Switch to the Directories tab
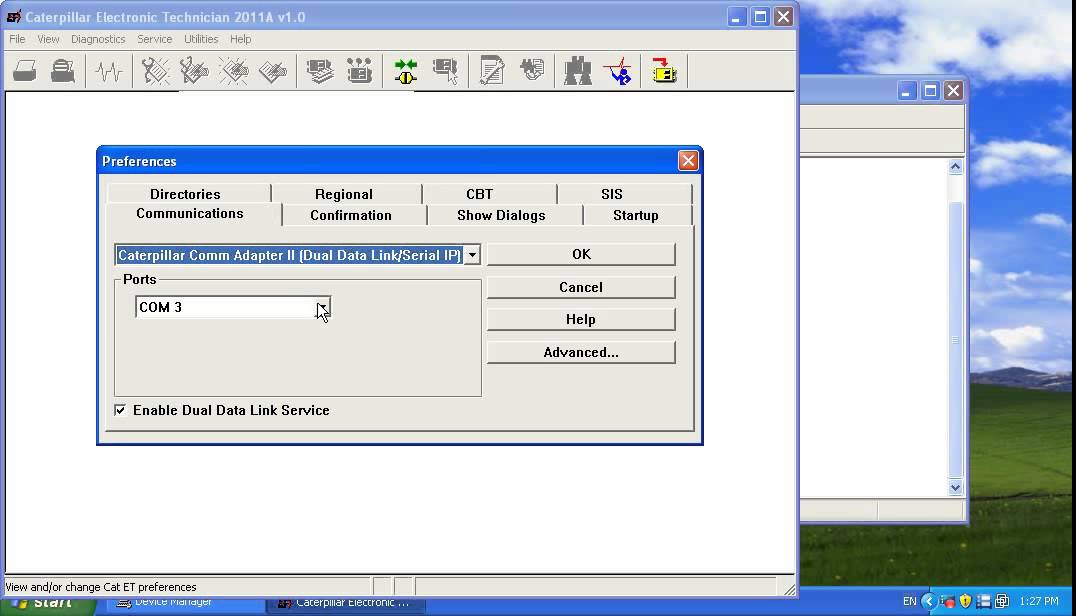Viewport: 1076px width, 616px height. (x=185, y=194)
